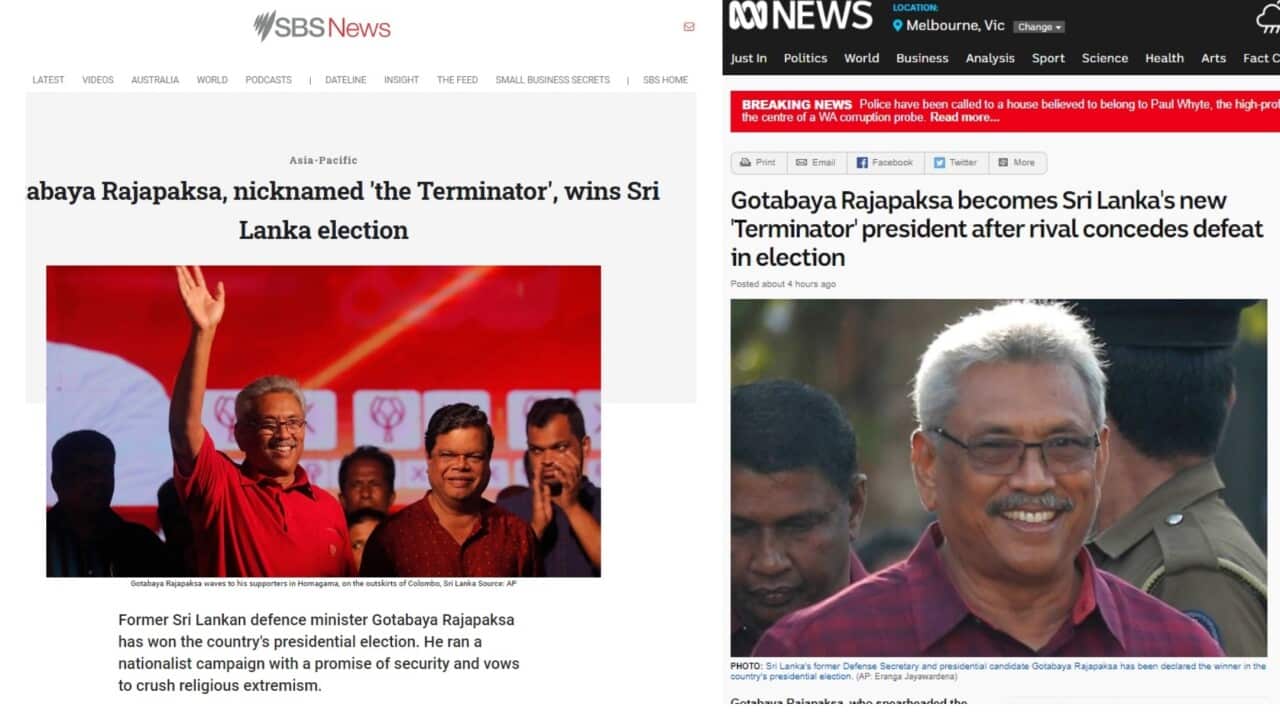The height and width of the screenshot is (720, 1280).
Task: Click the SBS News logo
Action: click(x=322, y=27)
